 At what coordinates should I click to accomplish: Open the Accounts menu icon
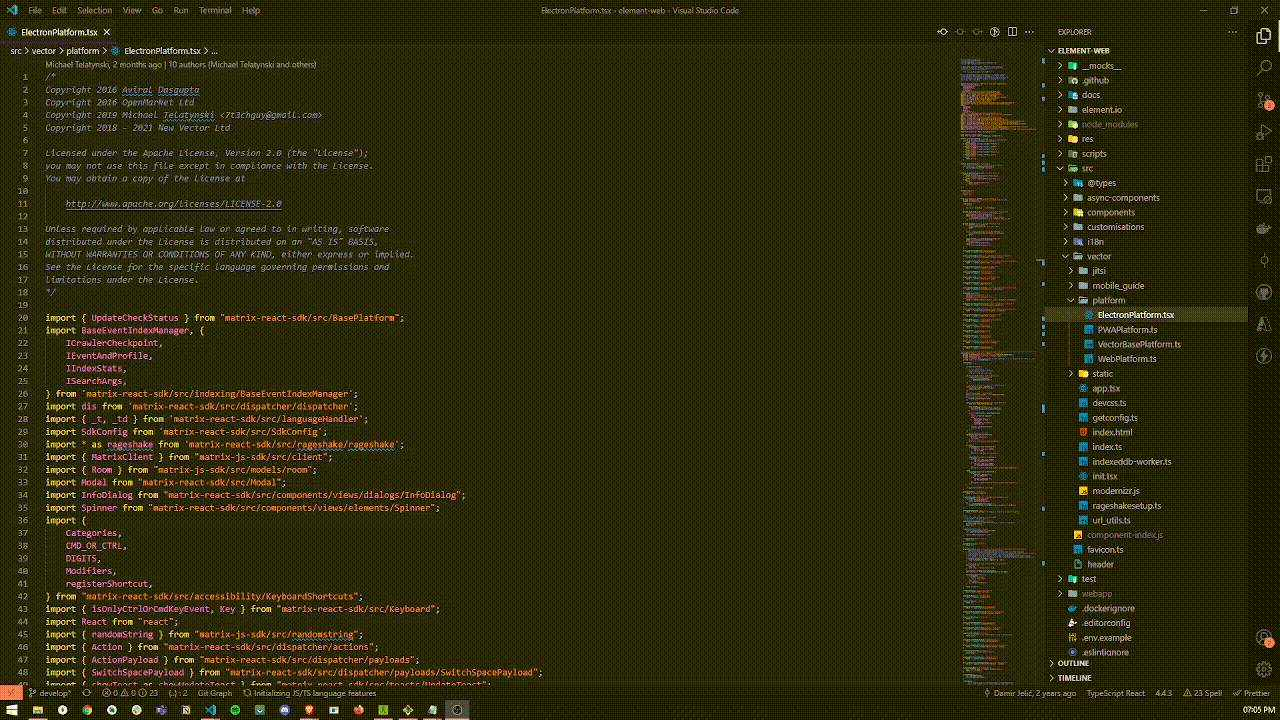[1263, 638]
